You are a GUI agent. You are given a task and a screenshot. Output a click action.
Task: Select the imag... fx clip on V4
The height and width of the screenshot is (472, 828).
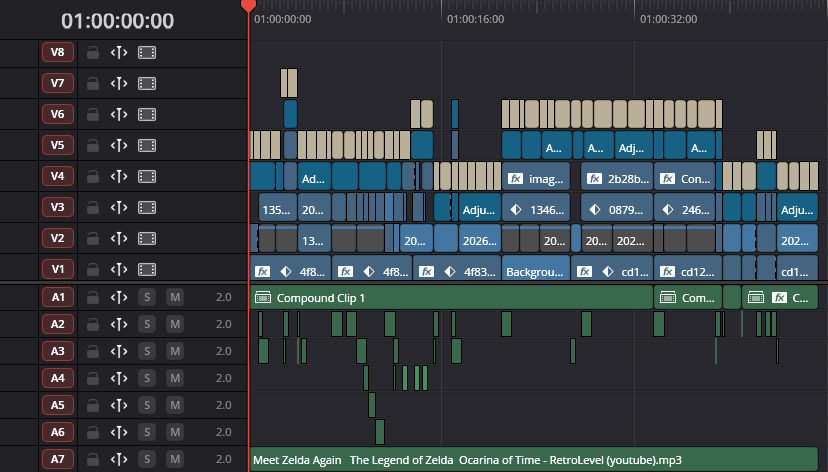pyautogui.click(x=536, y=176)
